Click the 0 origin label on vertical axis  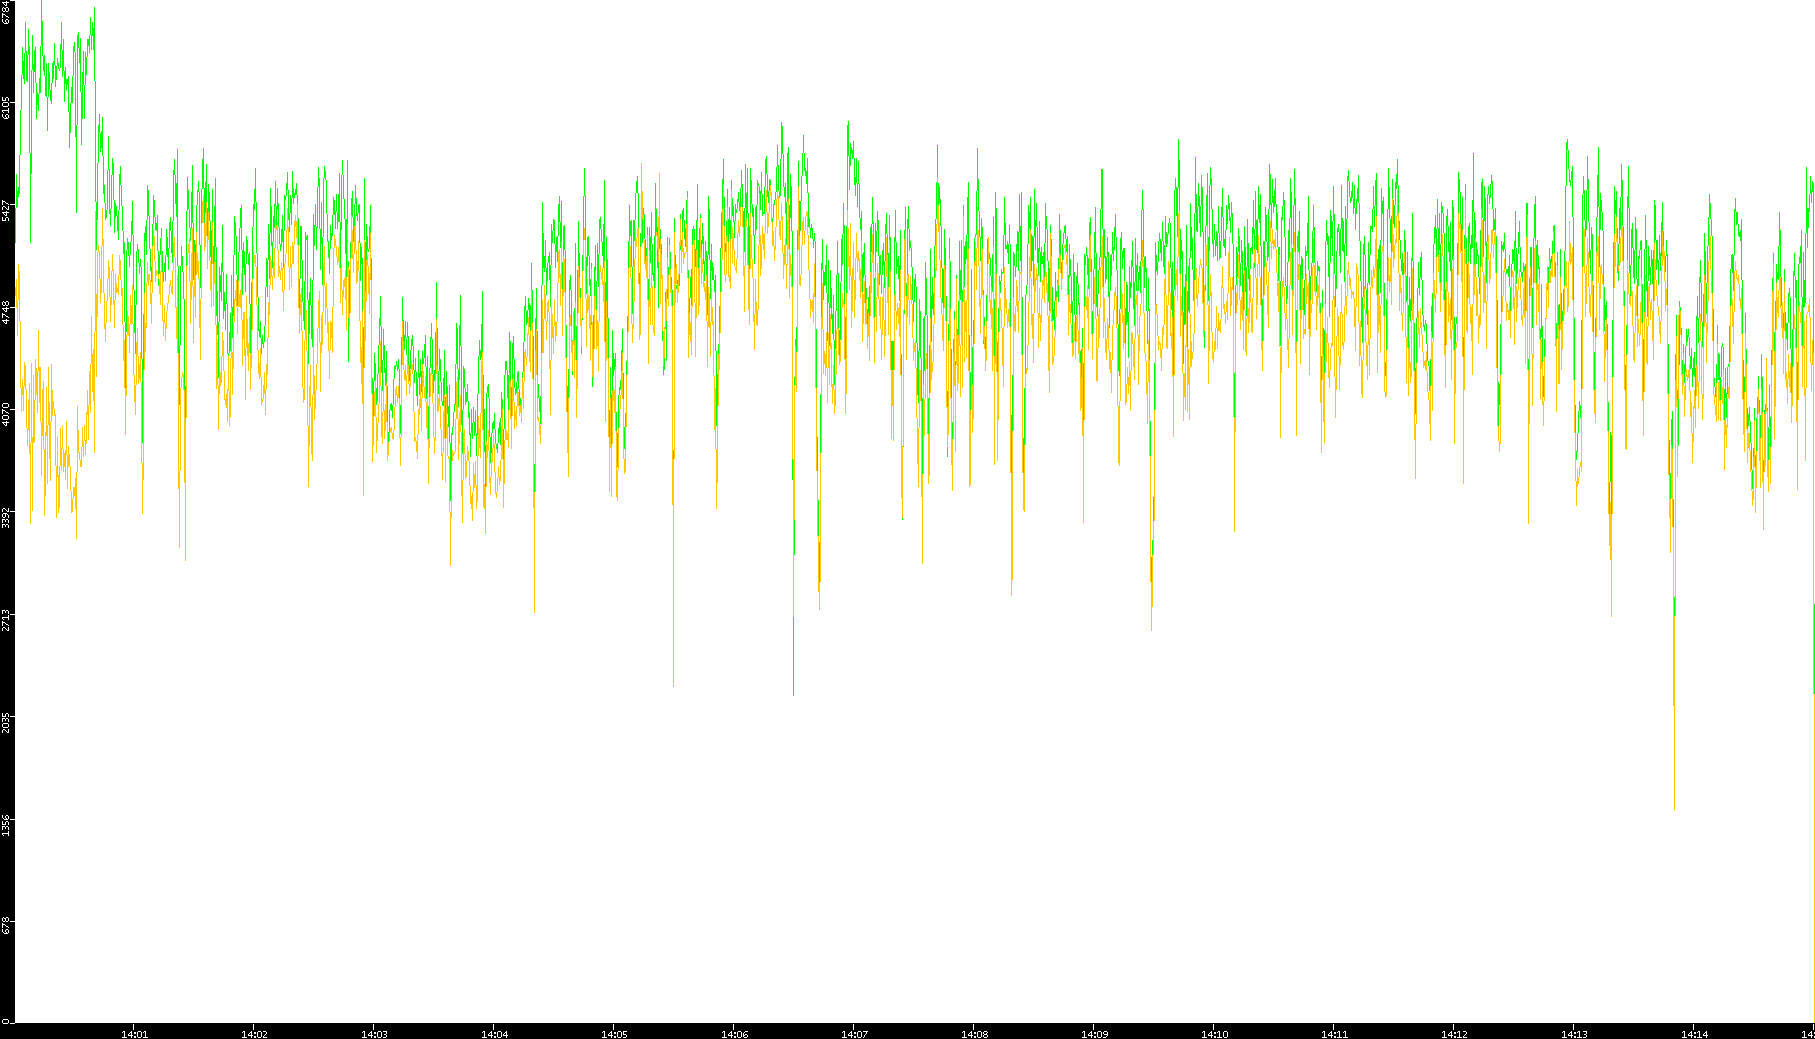(x=6, y=1021)
